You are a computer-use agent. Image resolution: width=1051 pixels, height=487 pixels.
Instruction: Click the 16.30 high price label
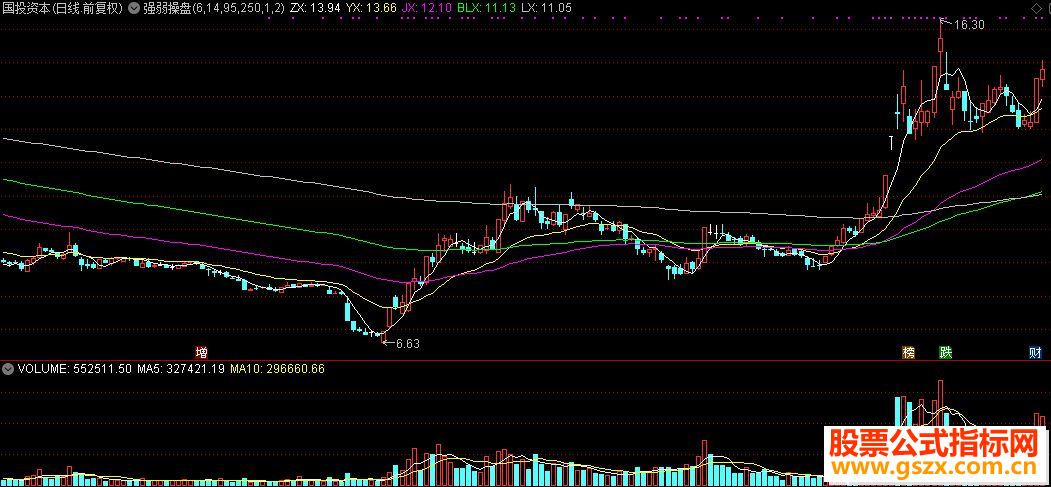pyautogui.click(x=969, y=25)
